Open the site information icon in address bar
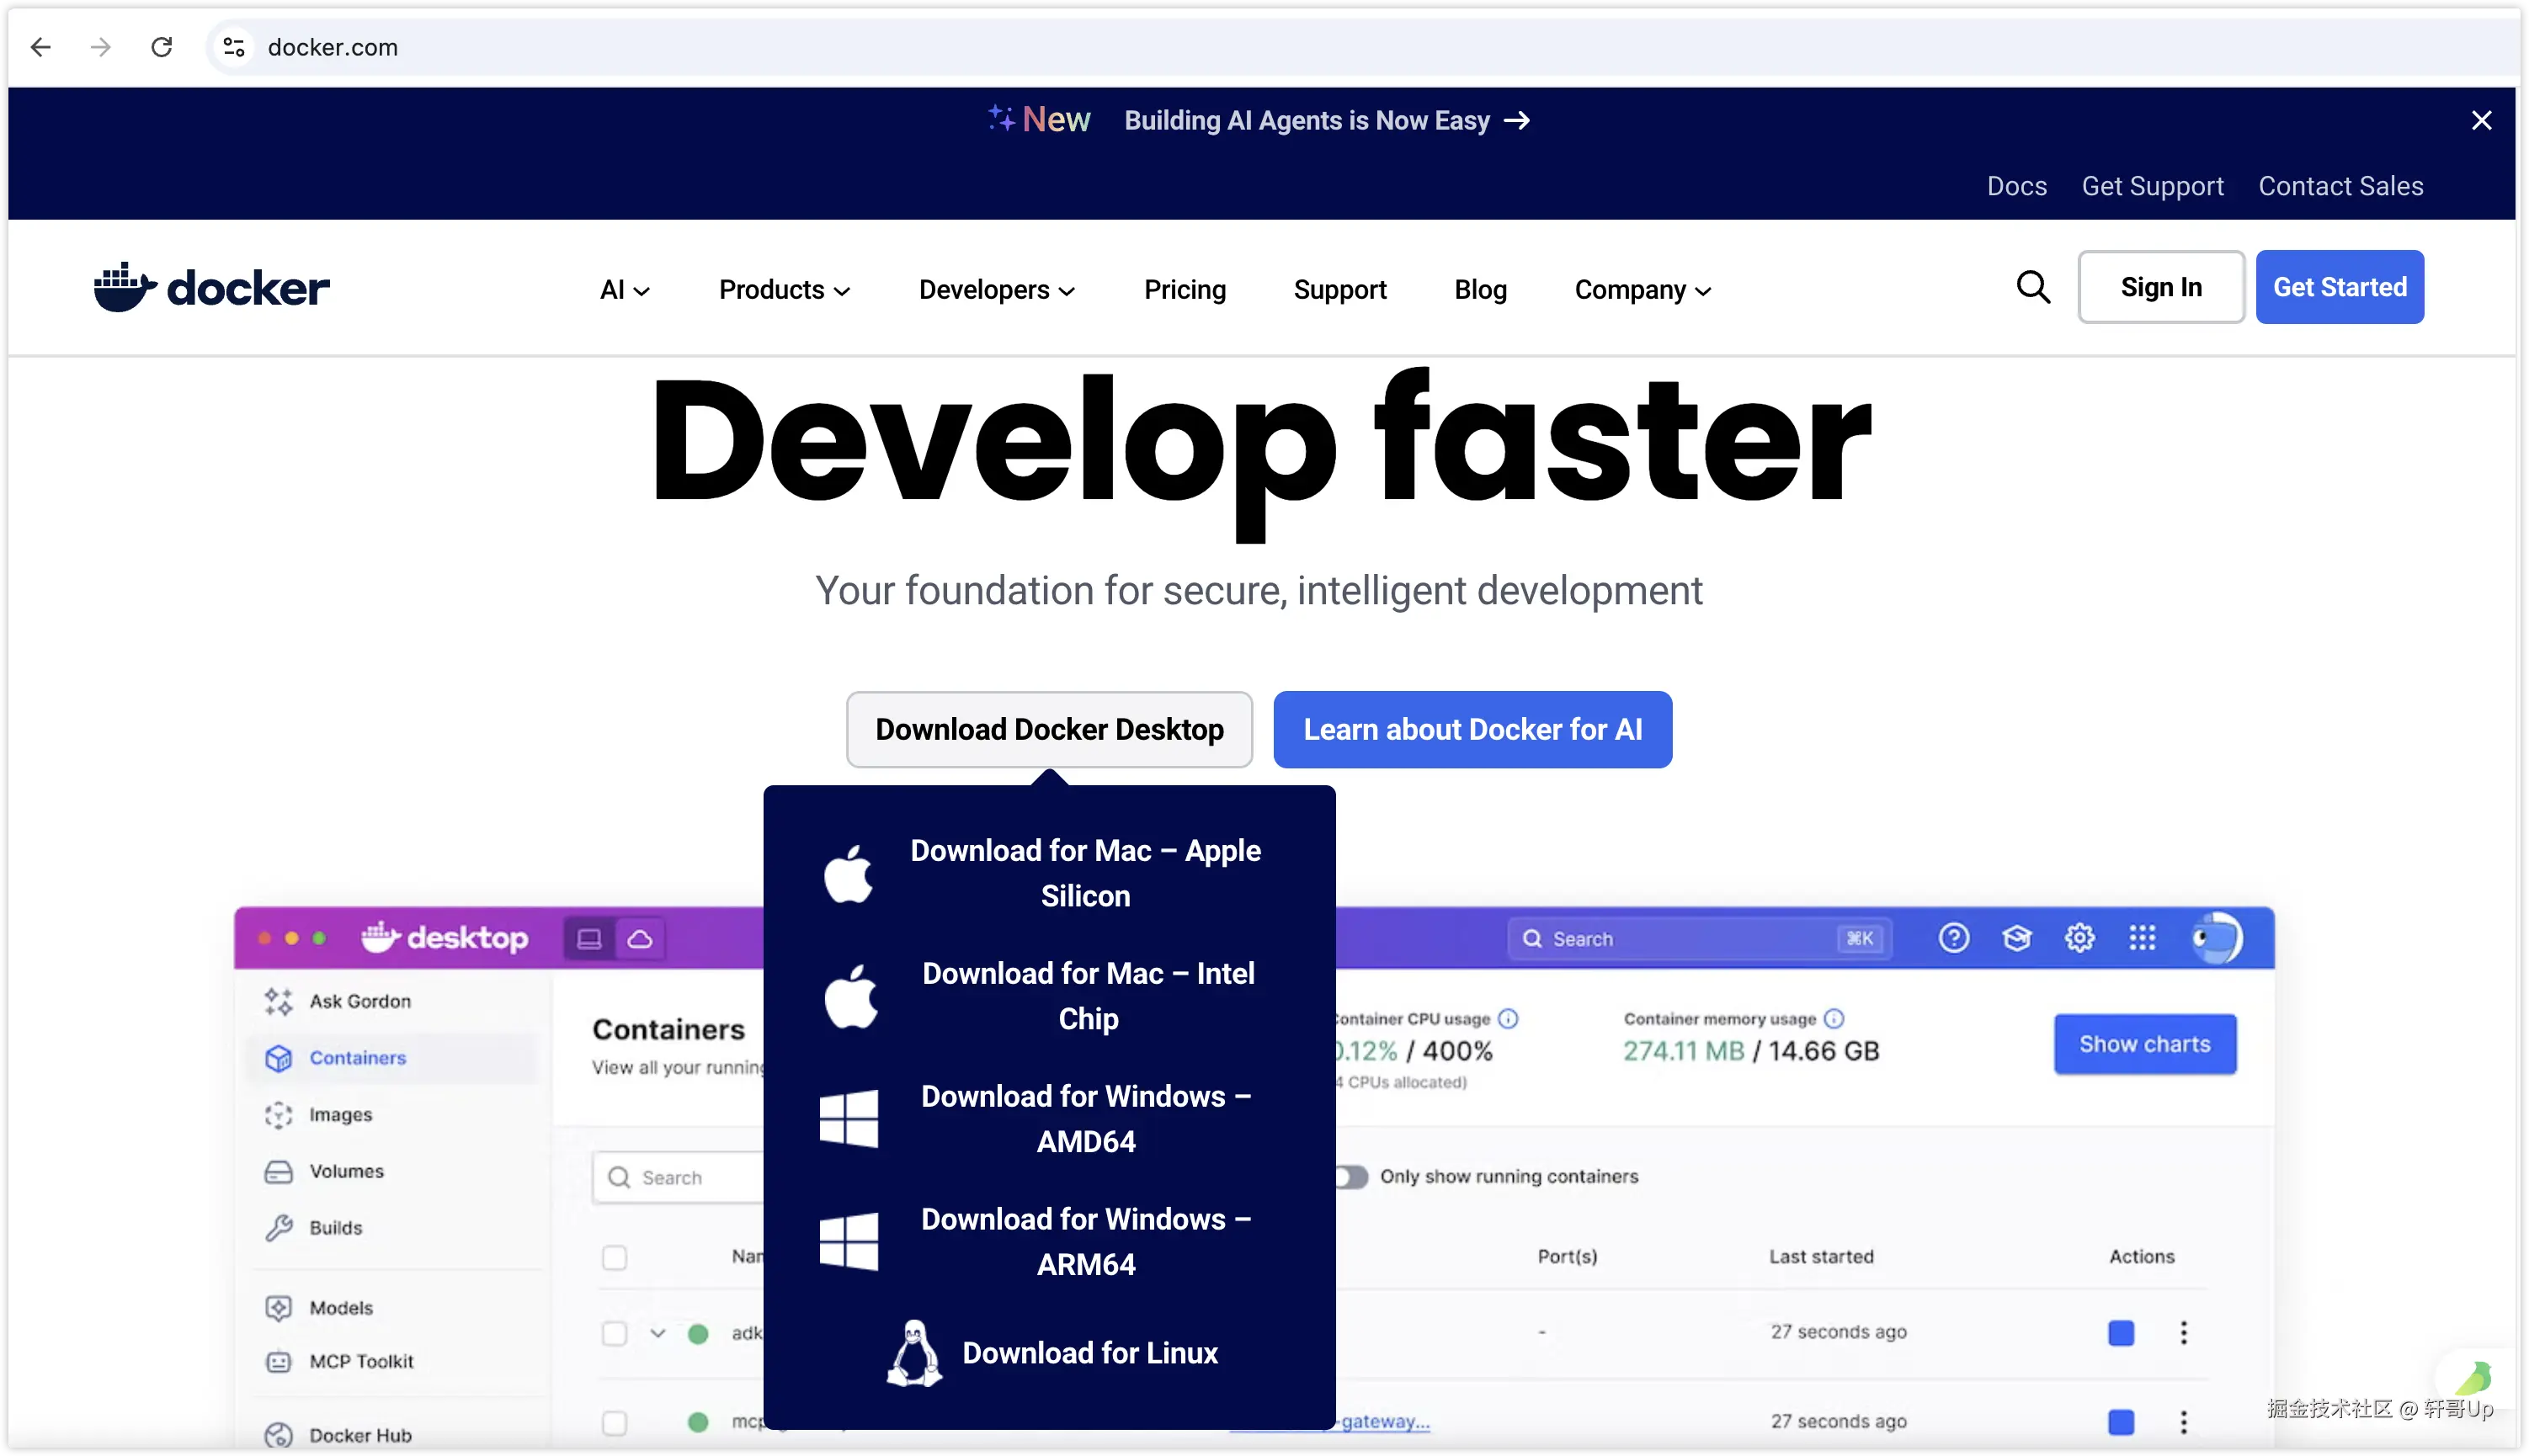Viewport: 2529px width, 1456px height. click(234, 47)
